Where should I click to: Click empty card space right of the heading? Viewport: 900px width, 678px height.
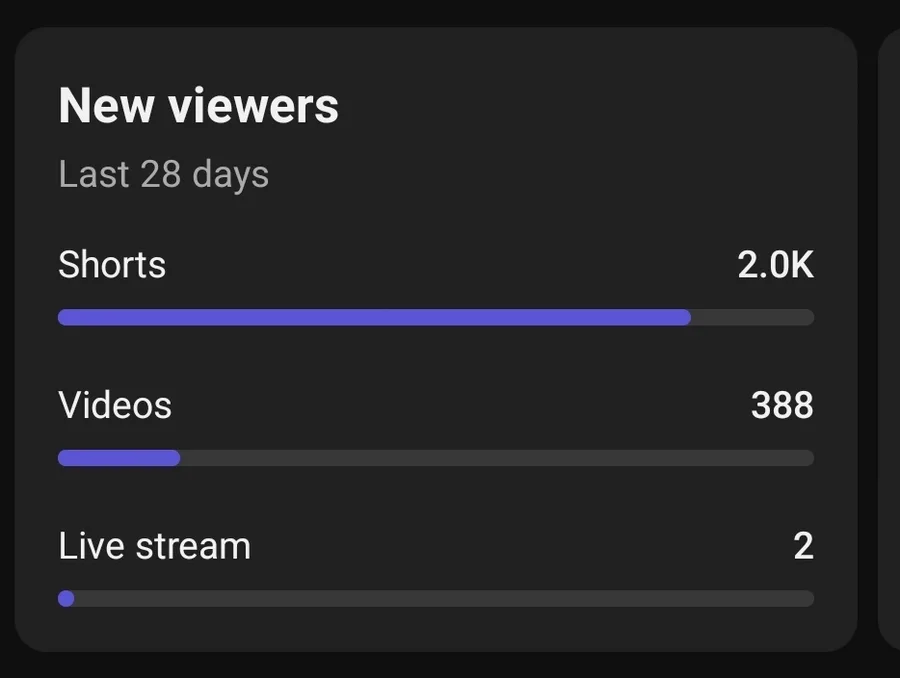click(x=600, y=106)
